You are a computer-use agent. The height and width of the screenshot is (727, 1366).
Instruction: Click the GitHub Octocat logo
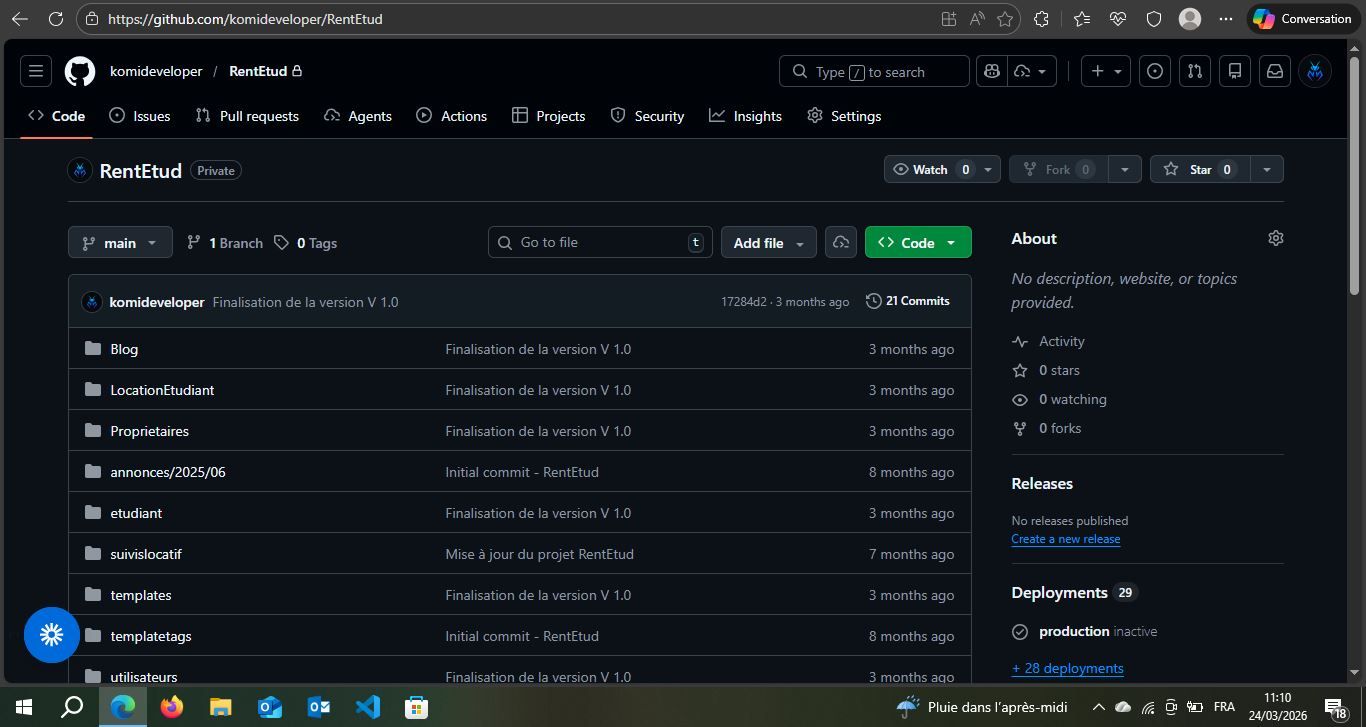[80, 71]
